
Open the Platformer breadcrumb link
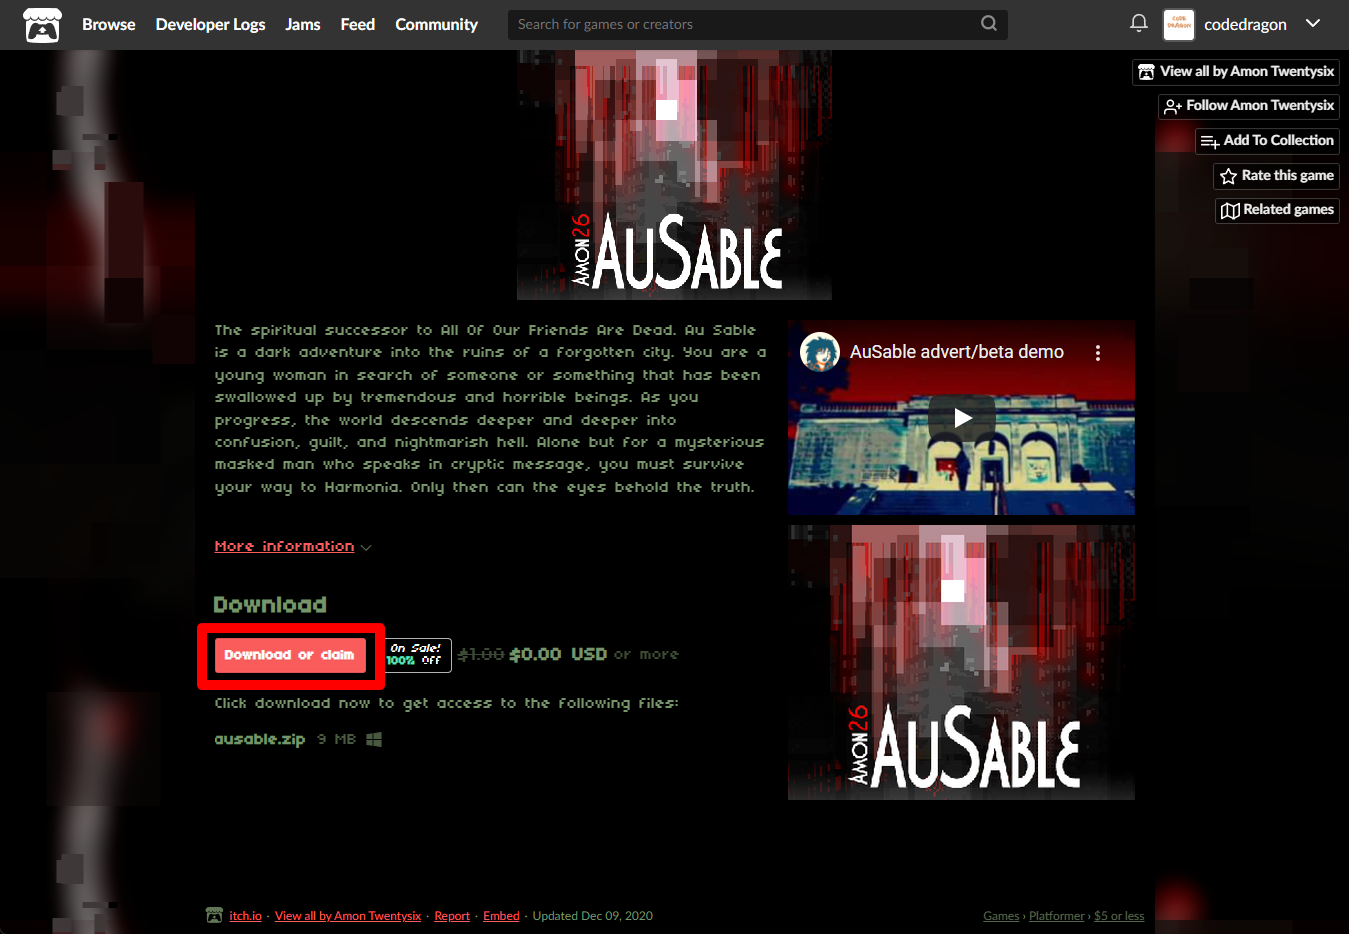click(1057, 916)
